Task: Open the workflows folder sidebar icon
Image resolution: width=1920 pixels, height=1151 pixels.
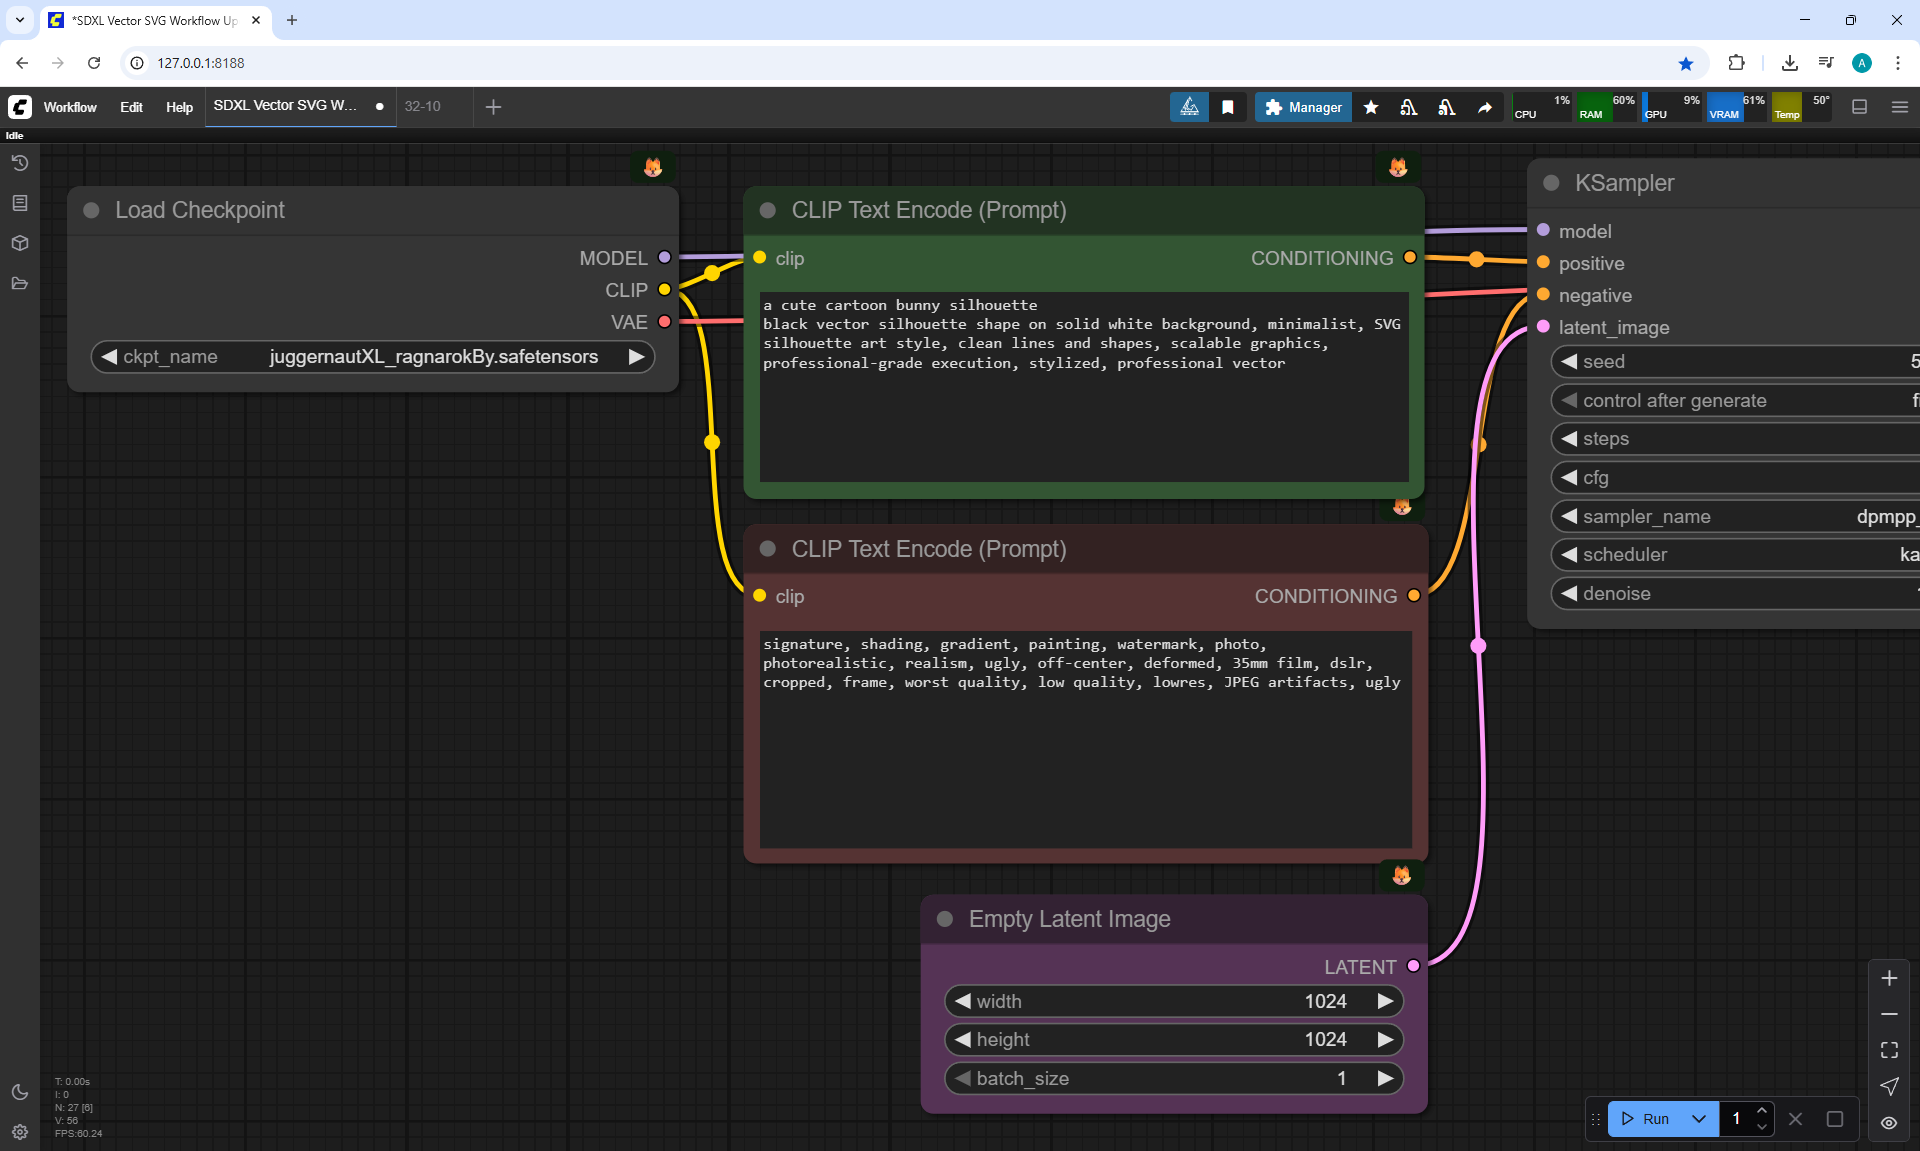Action: click(x=20, y=283)
